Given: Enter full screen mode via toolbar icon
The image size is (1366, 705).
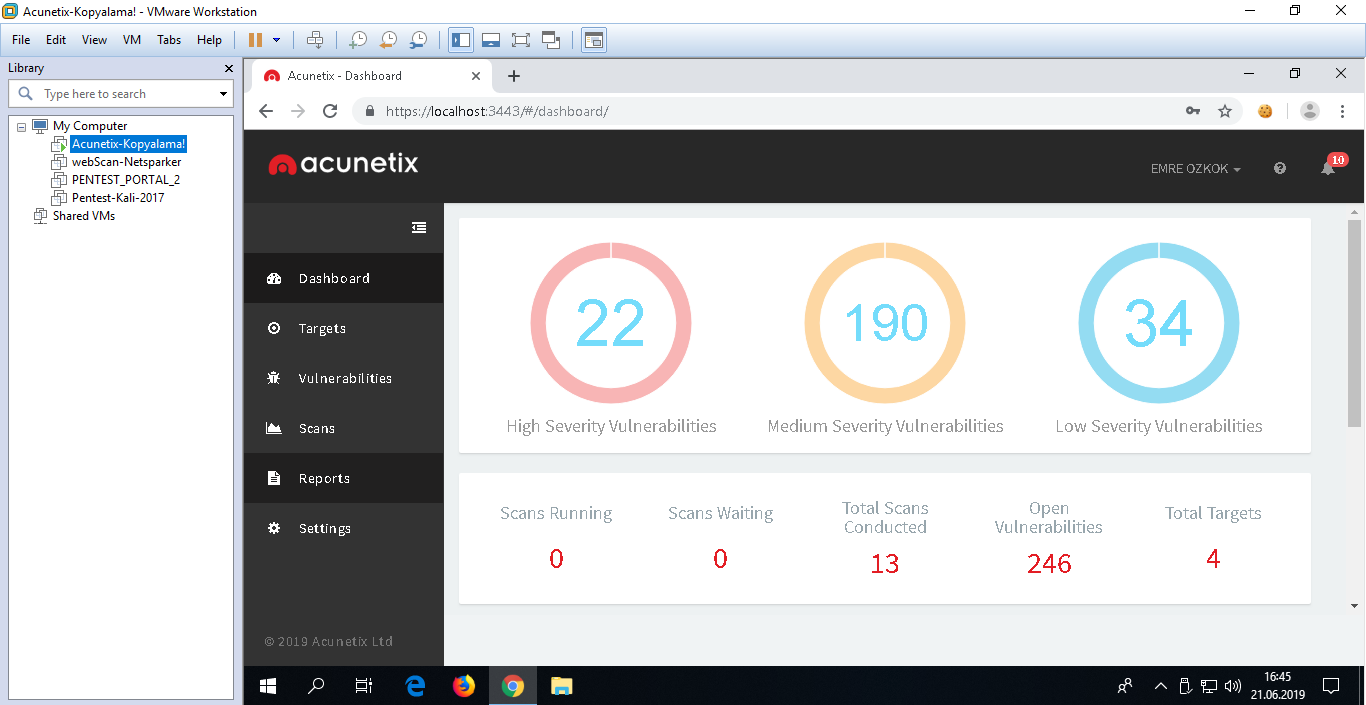Looking at the screenshot, I should tap(520, 40).
